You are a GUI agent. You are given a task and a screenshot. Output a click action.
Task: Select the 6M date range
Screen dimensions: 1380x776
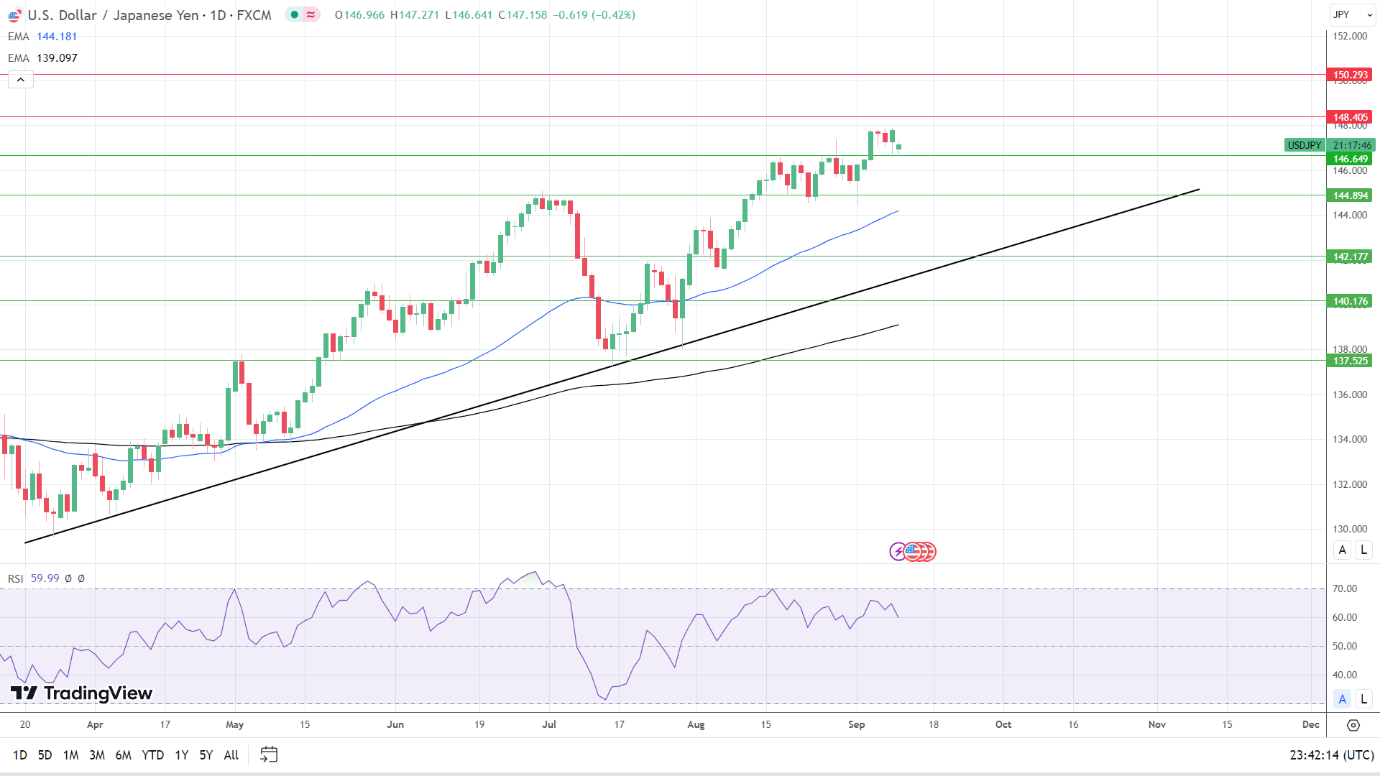pyautogui.click(x=123, y=755)
